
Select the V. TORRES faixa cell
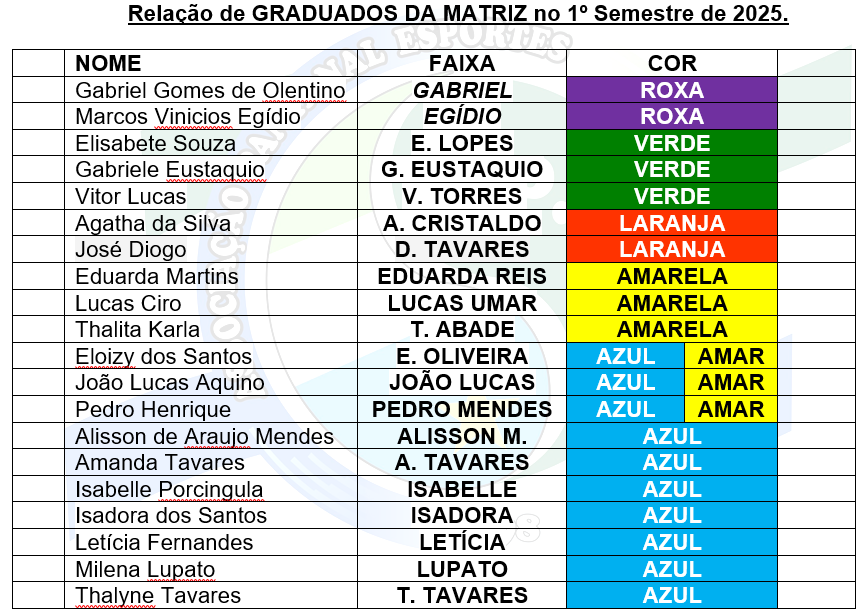(462, 196)
